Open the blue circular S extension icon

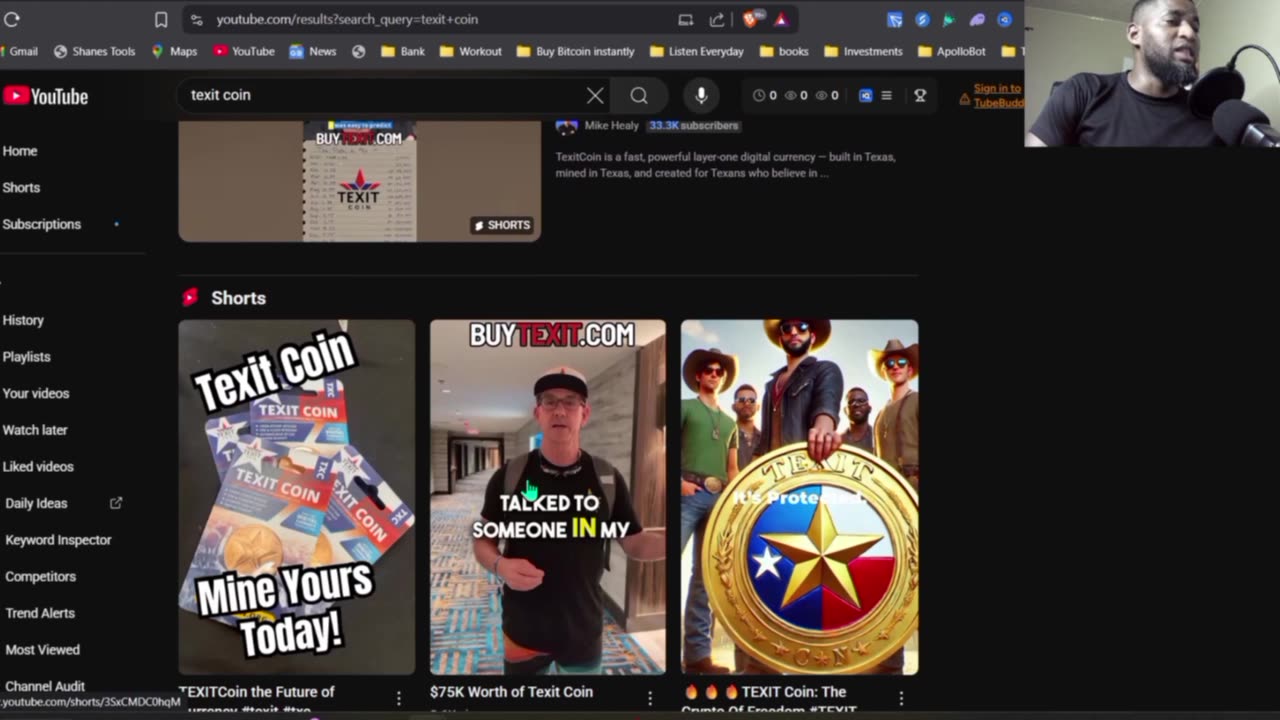tap(922, 19)
